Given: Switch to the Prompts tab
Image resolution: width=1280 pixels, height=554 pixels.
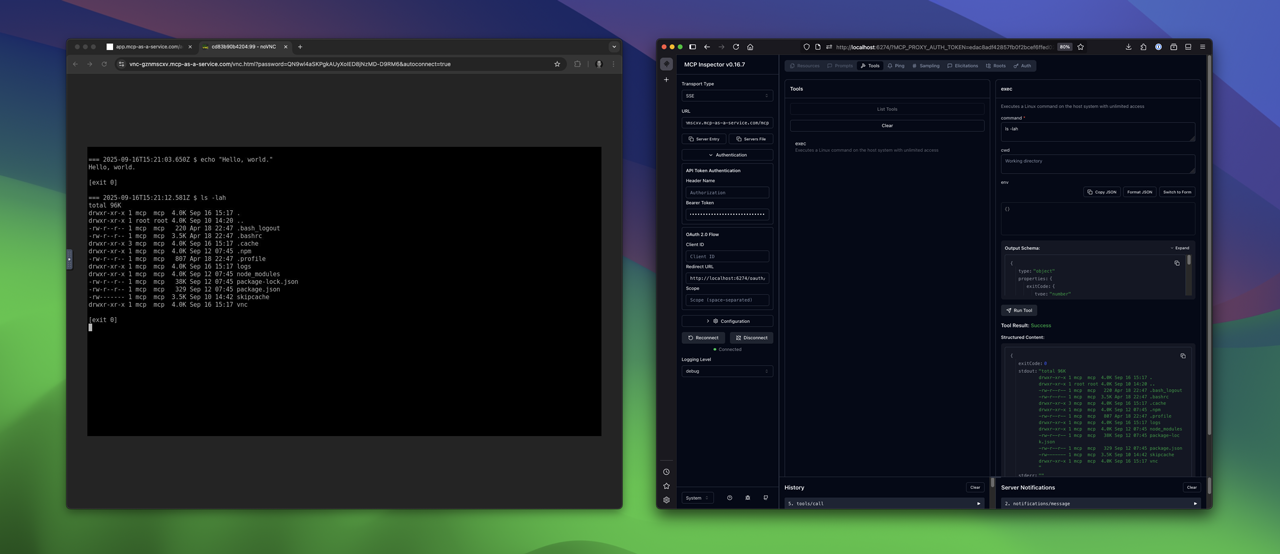Looking at the screenshot, I should [840, 66].
